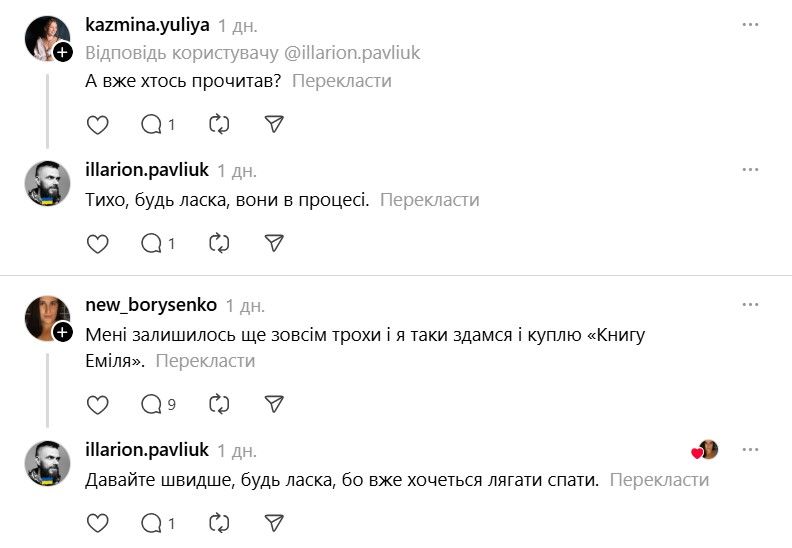Open replies on kazmina.yuliya's comment
The image size is (792, 548).
(158, 124)
